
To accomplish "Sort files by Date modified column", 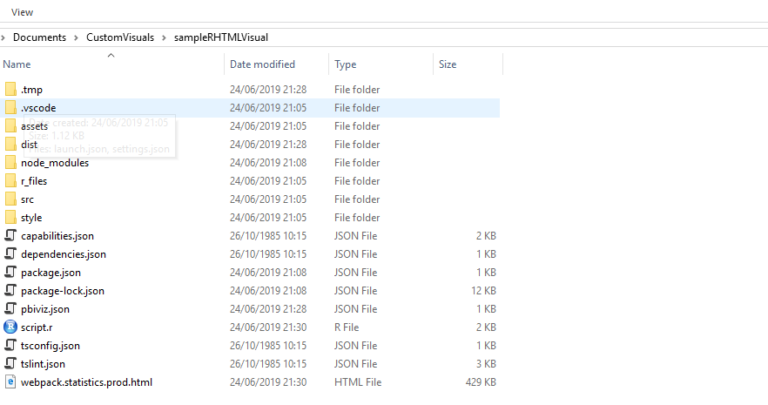I will [262, 64].
